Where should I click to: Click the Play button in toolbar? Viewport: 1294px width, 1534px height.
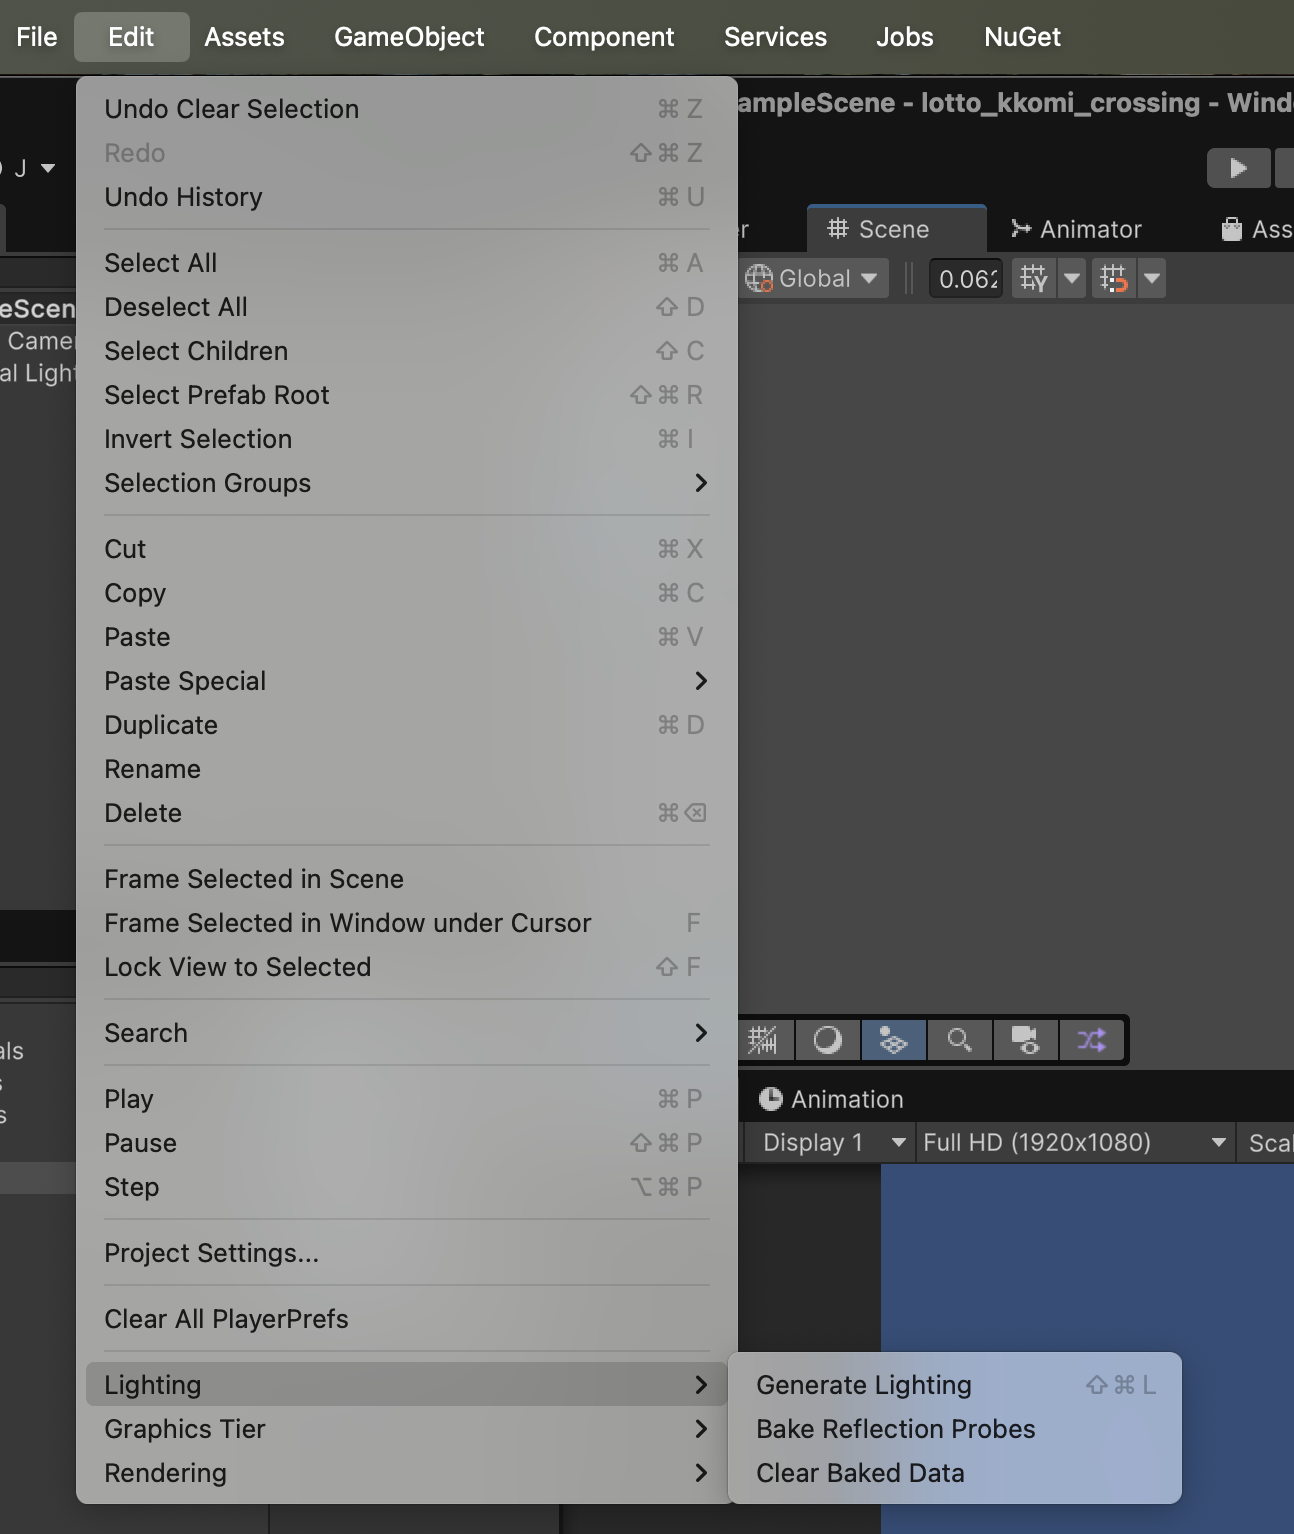pyautogui.click(x=1238, y=168)
